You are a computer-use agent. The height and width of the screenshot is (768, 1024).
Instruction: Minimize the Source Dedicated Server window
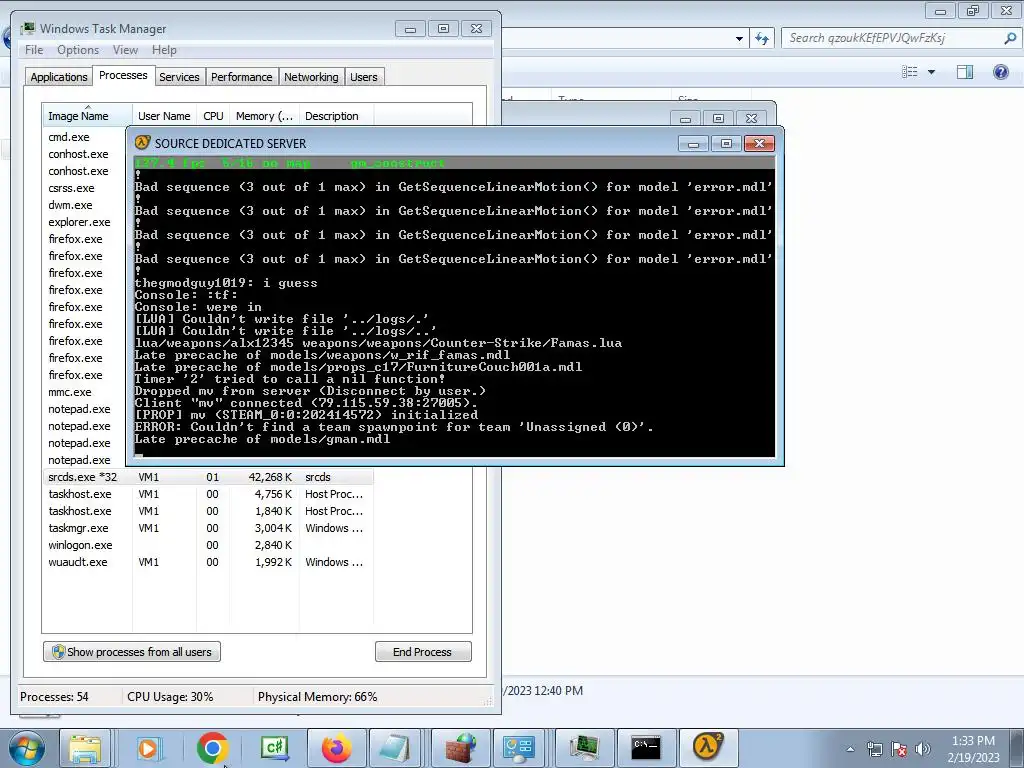pyautogui.click(x=693, y=144)
